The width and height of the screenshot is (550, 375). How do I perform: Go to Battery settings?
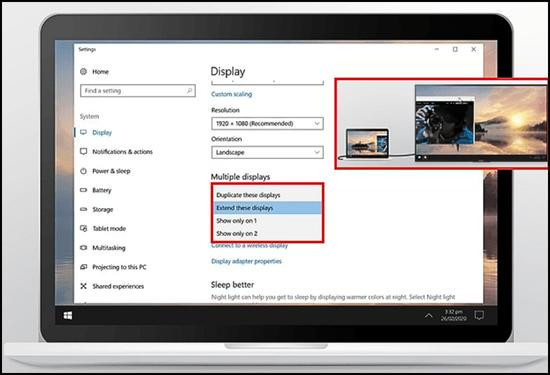[102, 190]
